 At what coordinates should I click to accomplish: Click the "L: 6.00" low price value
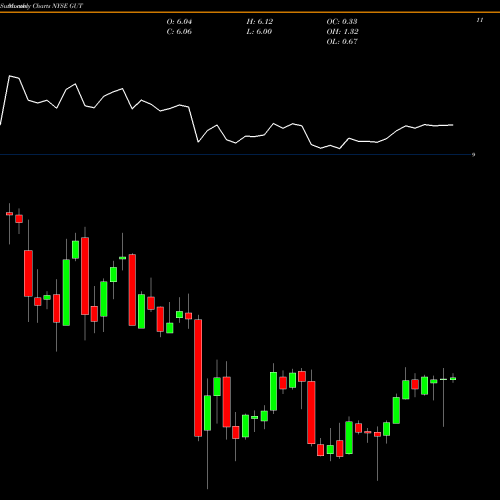coord(259,32)
